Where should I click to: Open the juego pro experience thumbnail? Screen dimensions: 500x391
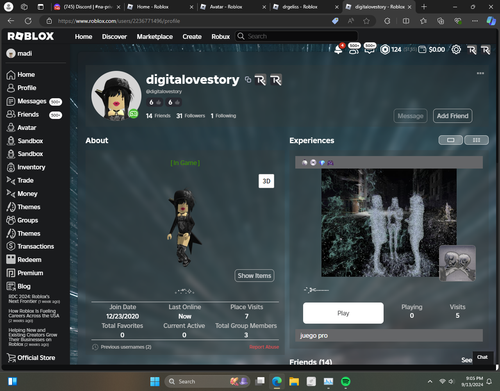pyautogui.click(x=389, y=223)
